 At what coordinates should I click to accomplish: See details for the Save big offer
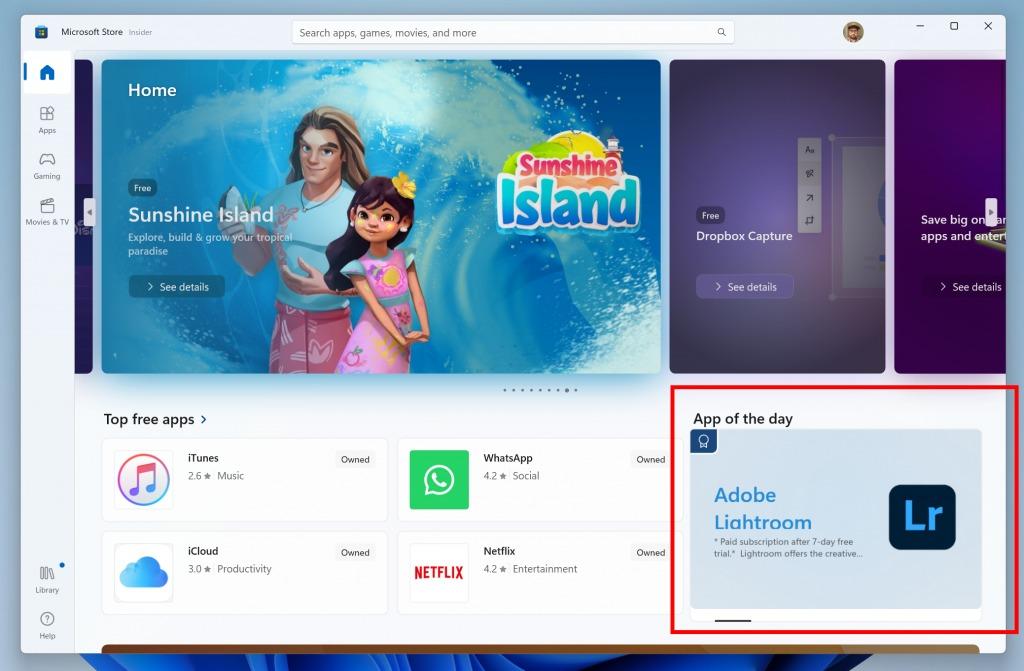click(970, 287)
